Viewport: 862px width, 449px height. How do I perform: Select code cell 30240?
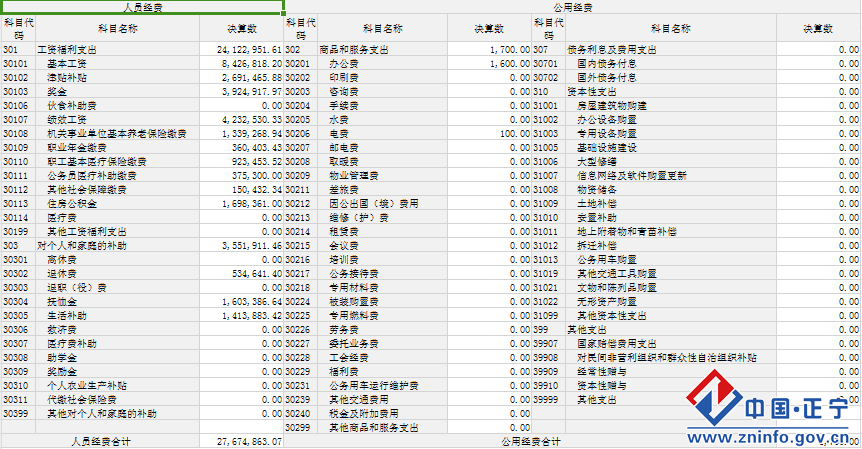click(301, 414)
